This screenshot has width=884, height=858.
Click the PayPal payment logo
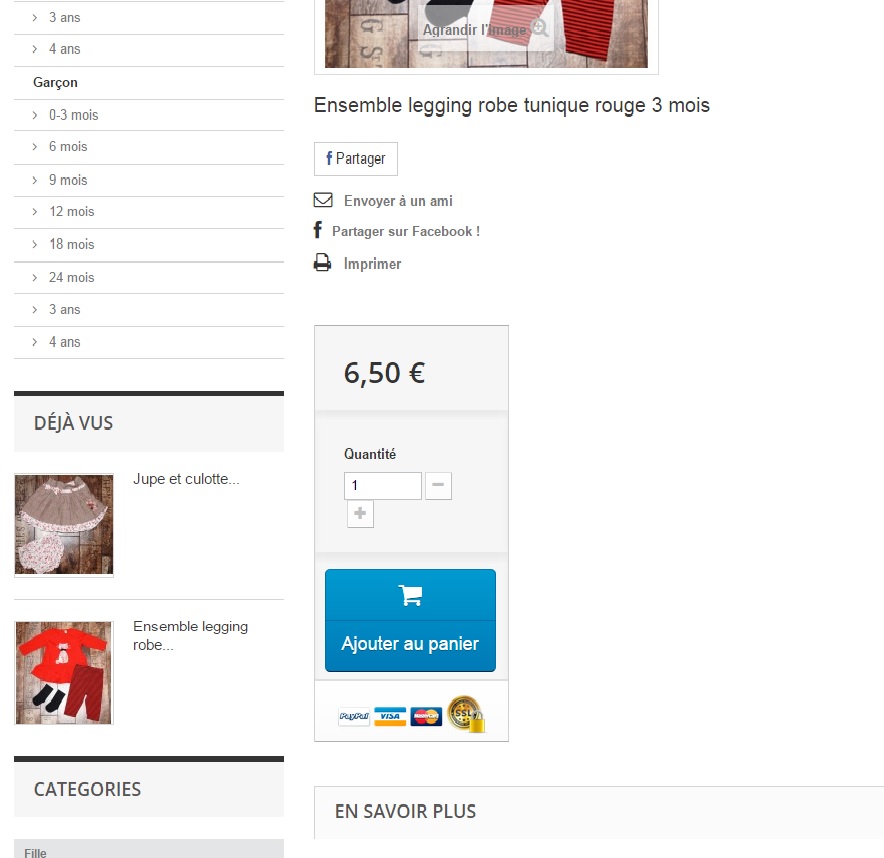(x=354, y=716)
